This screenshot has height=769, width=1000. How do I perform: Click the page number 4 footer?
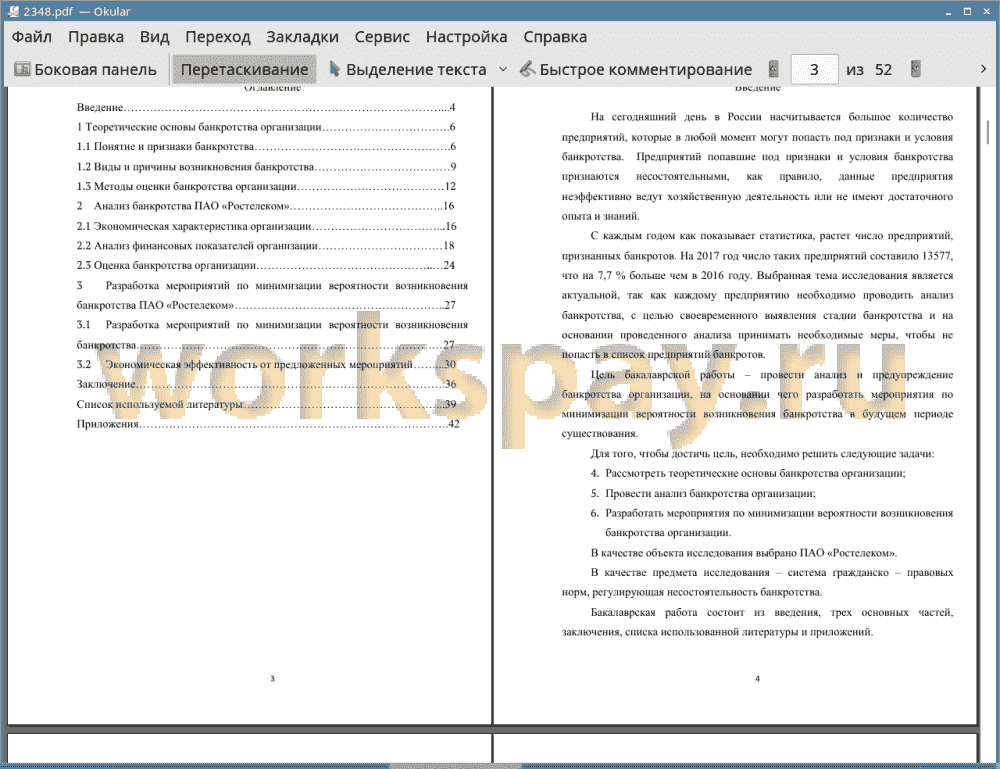coord(758,678)
